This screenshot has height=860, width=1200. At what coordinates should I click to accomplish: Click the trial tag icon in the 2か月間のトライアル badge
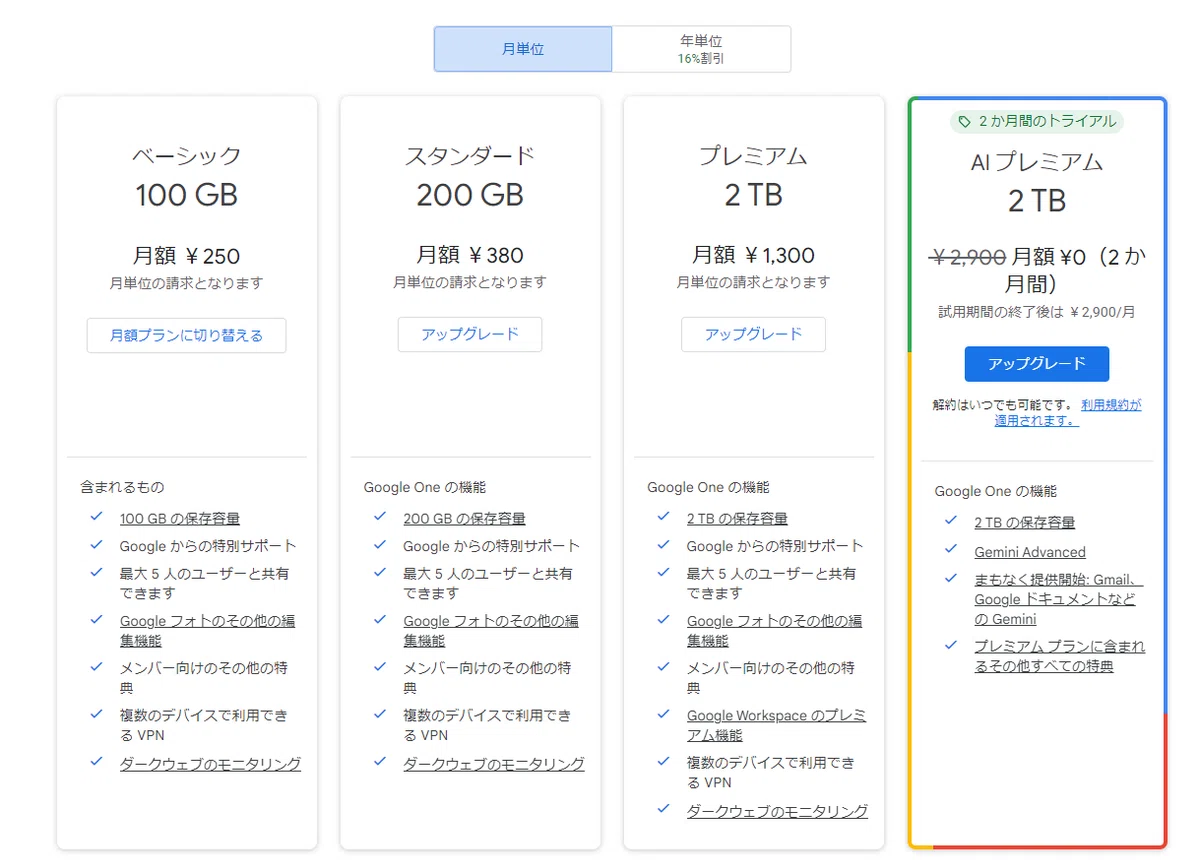point(965,121)
